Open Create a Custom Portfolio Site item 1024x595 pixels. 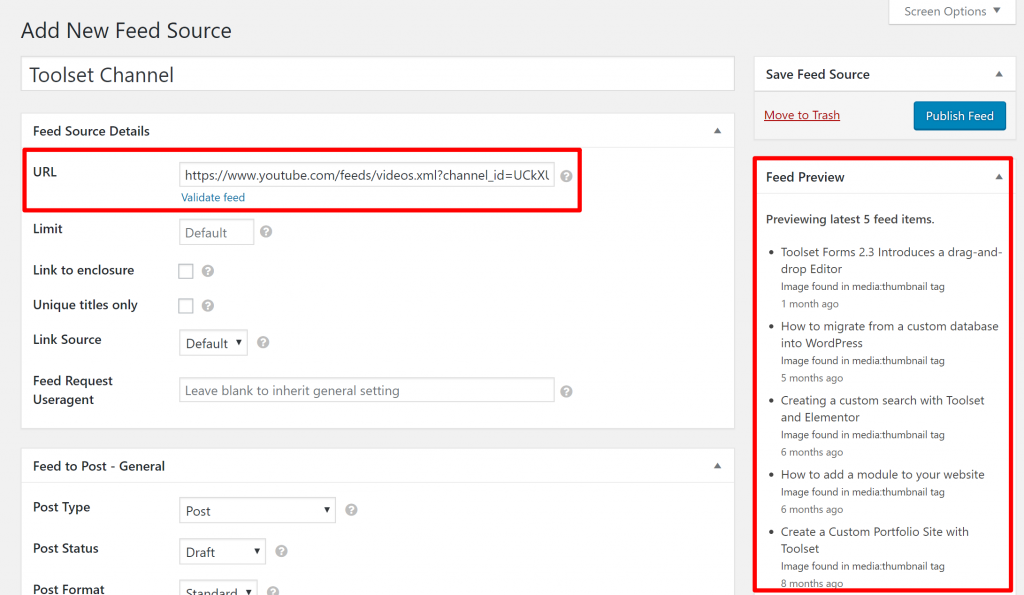(x=874, y=540)
